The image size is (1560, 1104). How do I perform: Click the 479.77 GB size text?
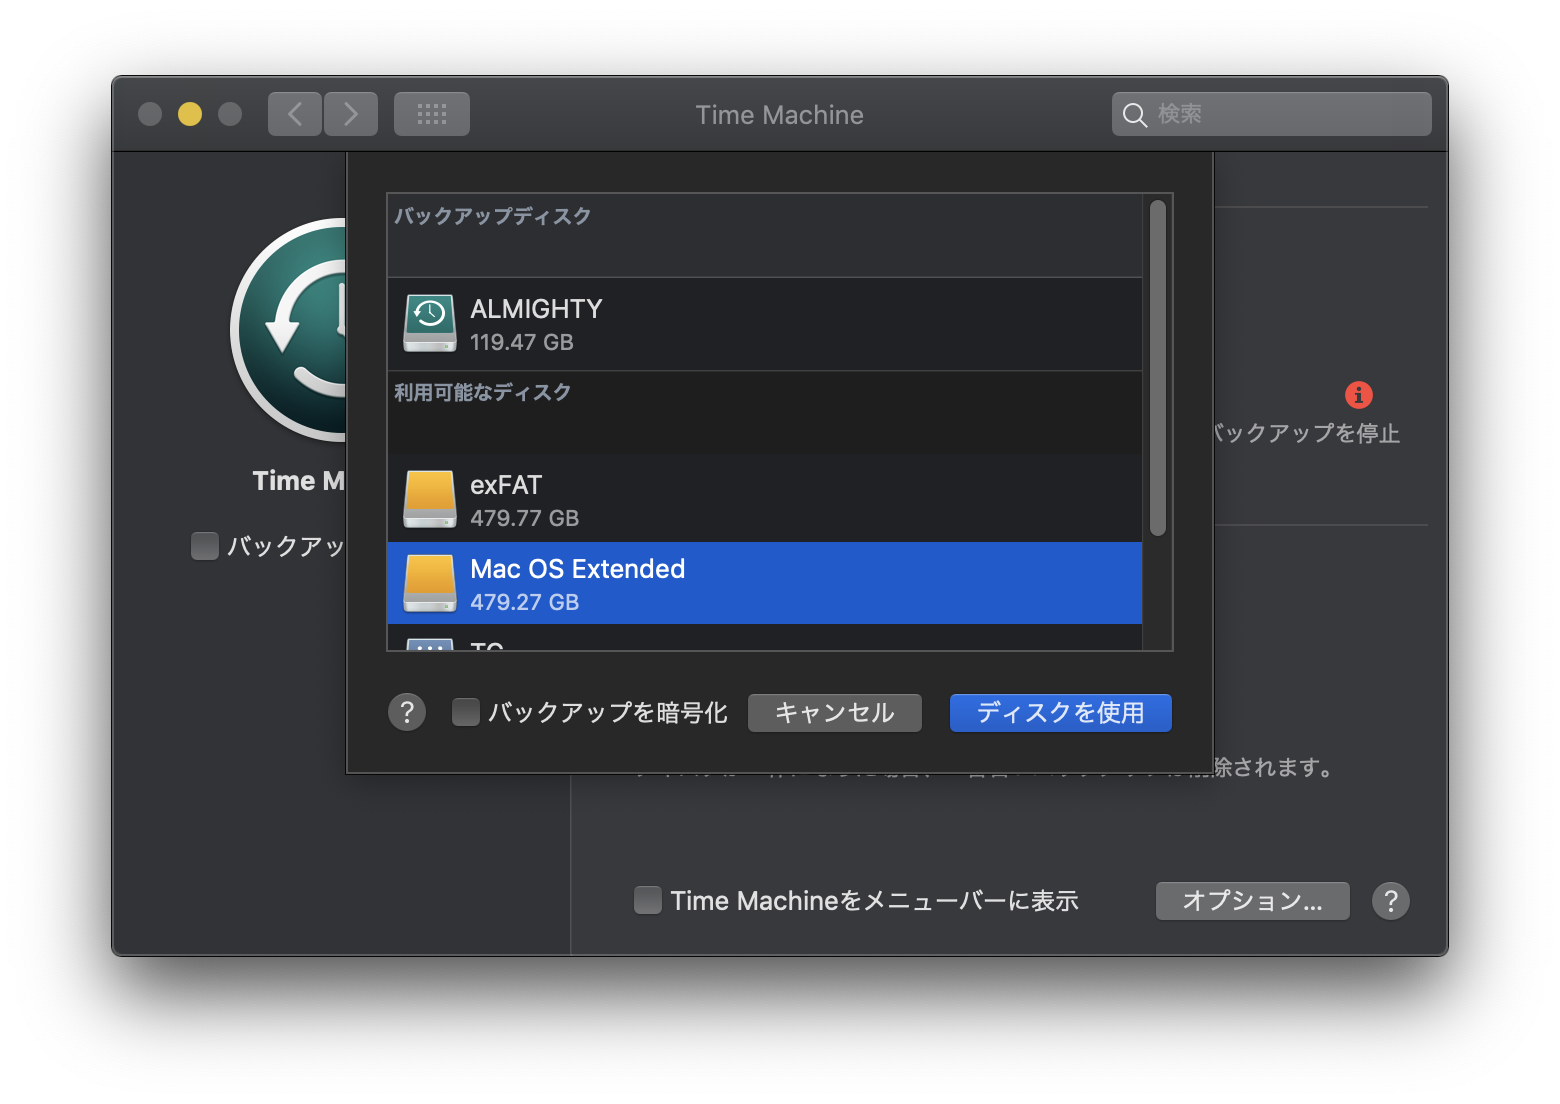click(x=525, y=518)
